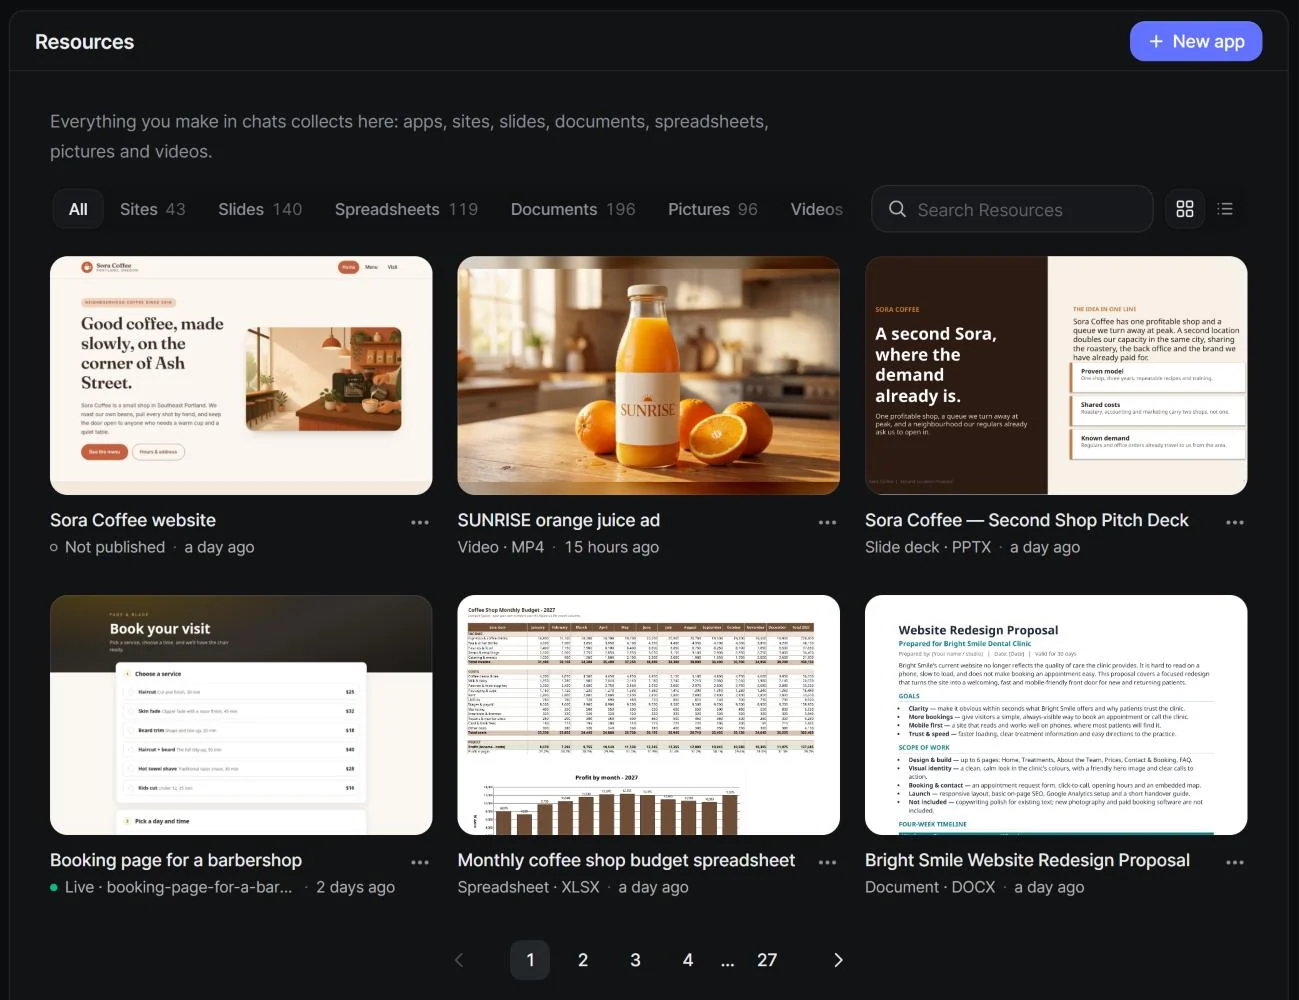Screen dimensions: 1299x1000
Task: Go to page 3
Action: (635, 960)
